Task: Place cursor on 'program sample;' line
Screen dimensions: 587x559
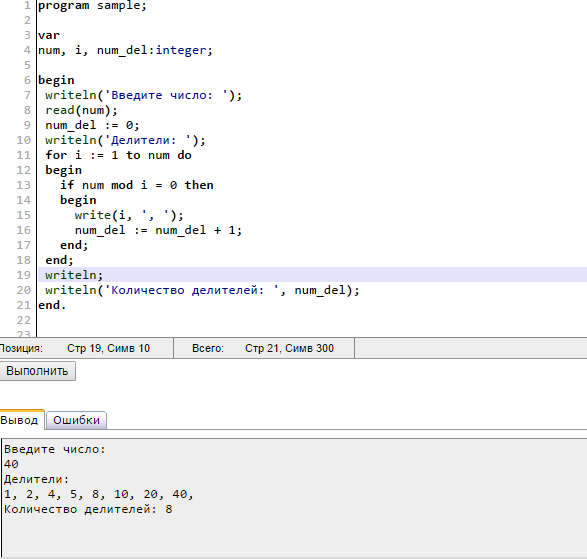Action: coord(92,6)
